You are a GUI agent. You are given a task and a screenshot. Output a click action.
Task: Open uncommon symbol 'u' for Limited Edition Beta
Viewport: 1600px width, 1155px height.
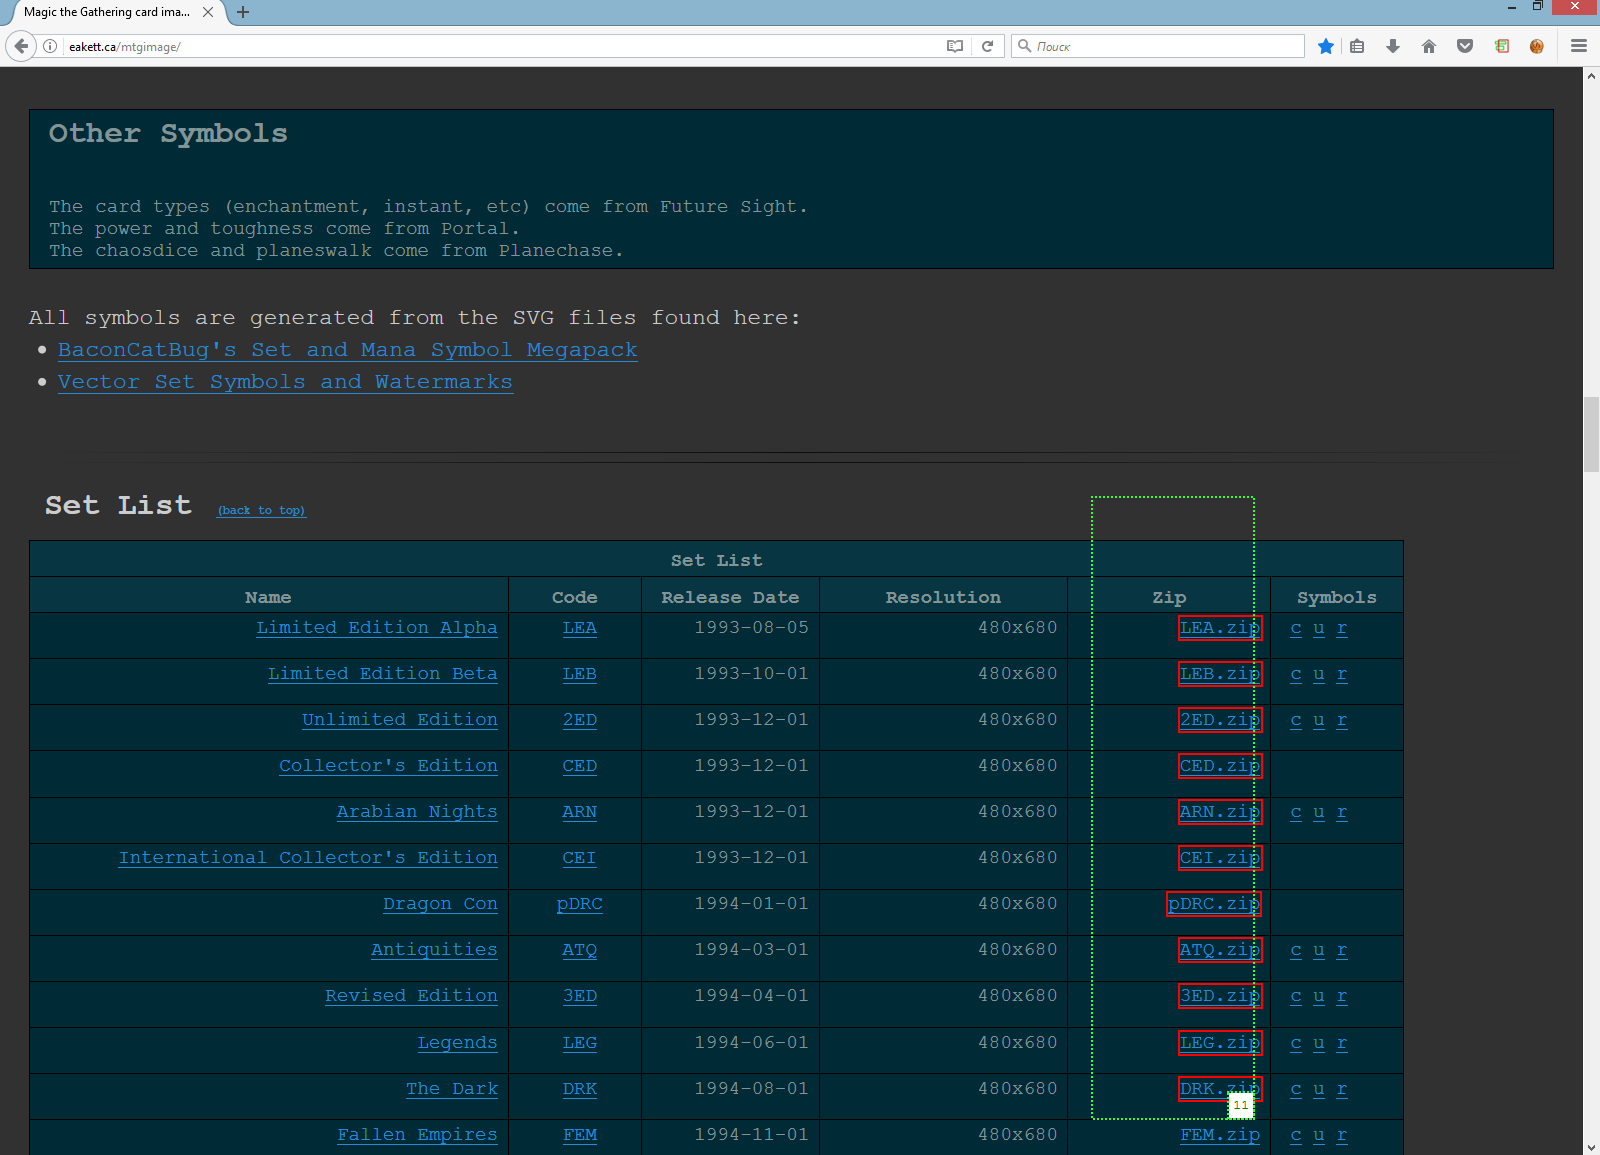(1319, 674)
